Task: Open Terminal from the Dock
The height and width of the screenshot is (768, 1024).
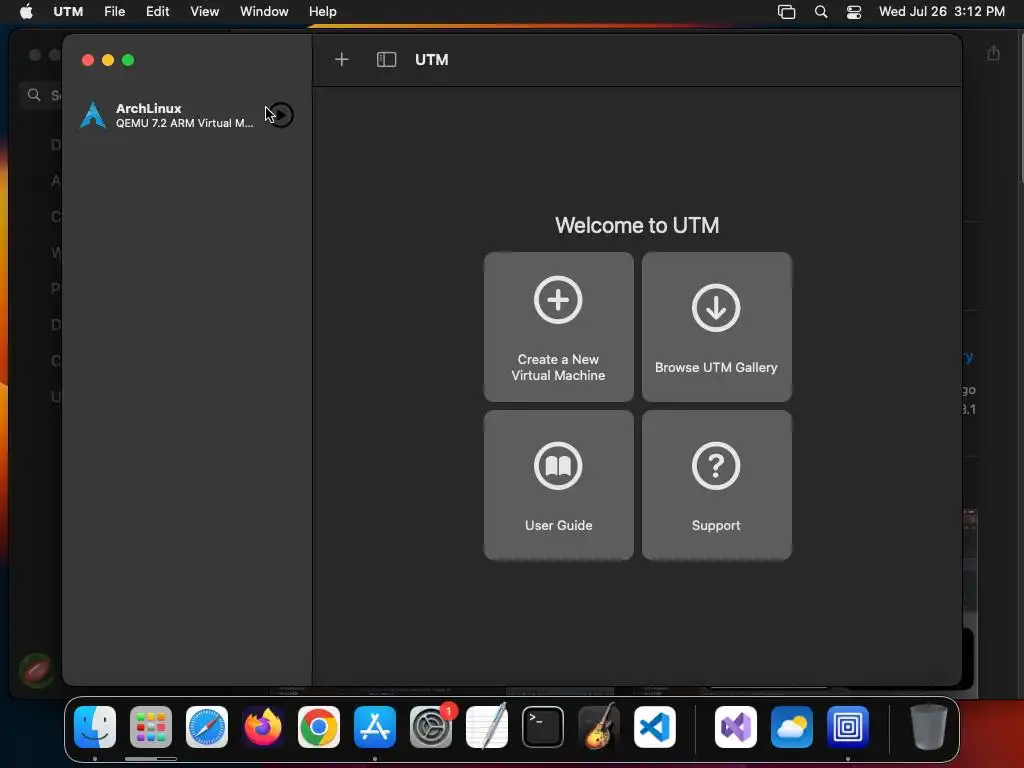Action: (x=543, y=727)
